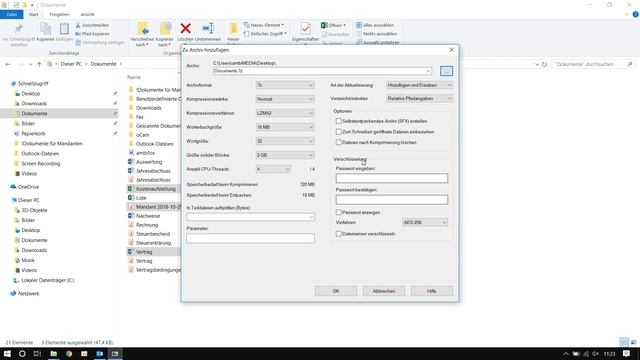Click the Explorer help question mark icon
This screenshot has height=360, width=640.
point(636,14)
